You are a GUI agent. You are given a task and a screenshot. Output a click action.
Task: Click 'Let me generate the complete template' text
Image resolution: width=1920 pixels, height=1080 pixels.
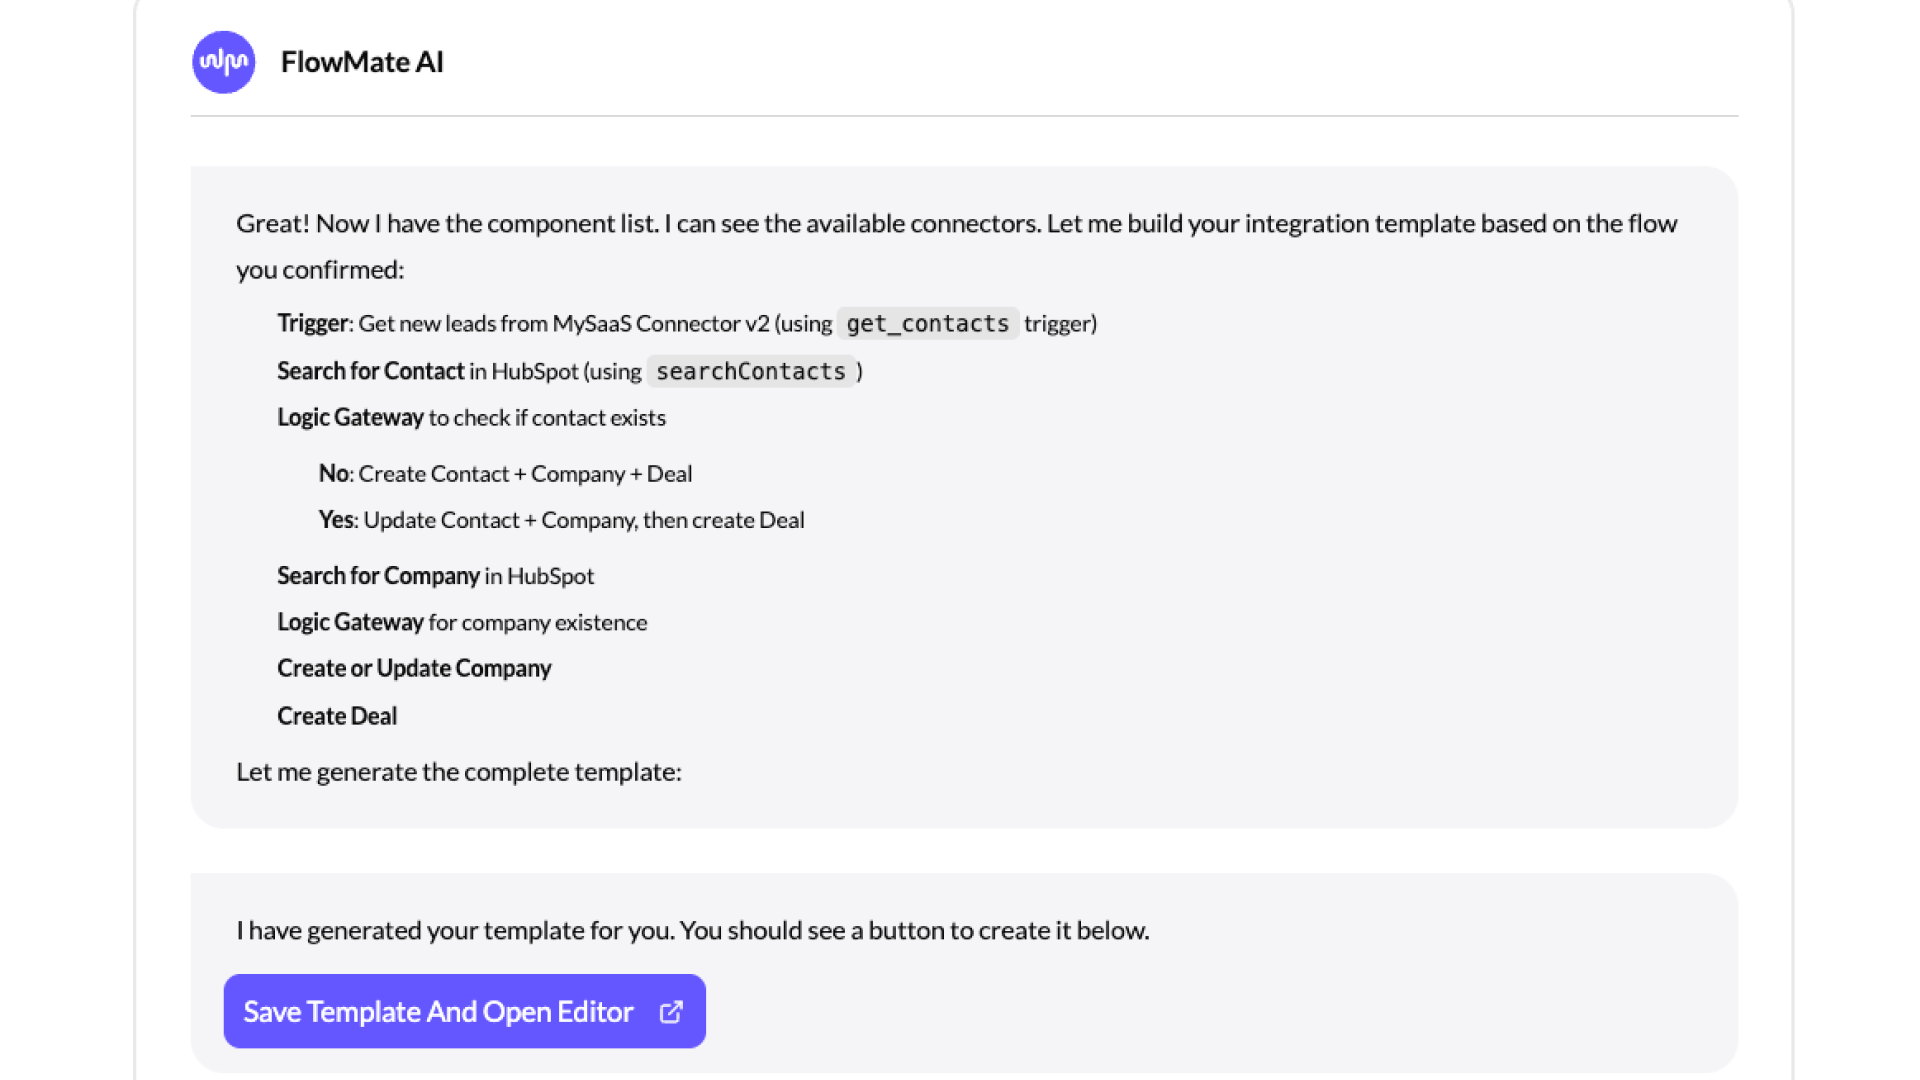tap(459, 772)
